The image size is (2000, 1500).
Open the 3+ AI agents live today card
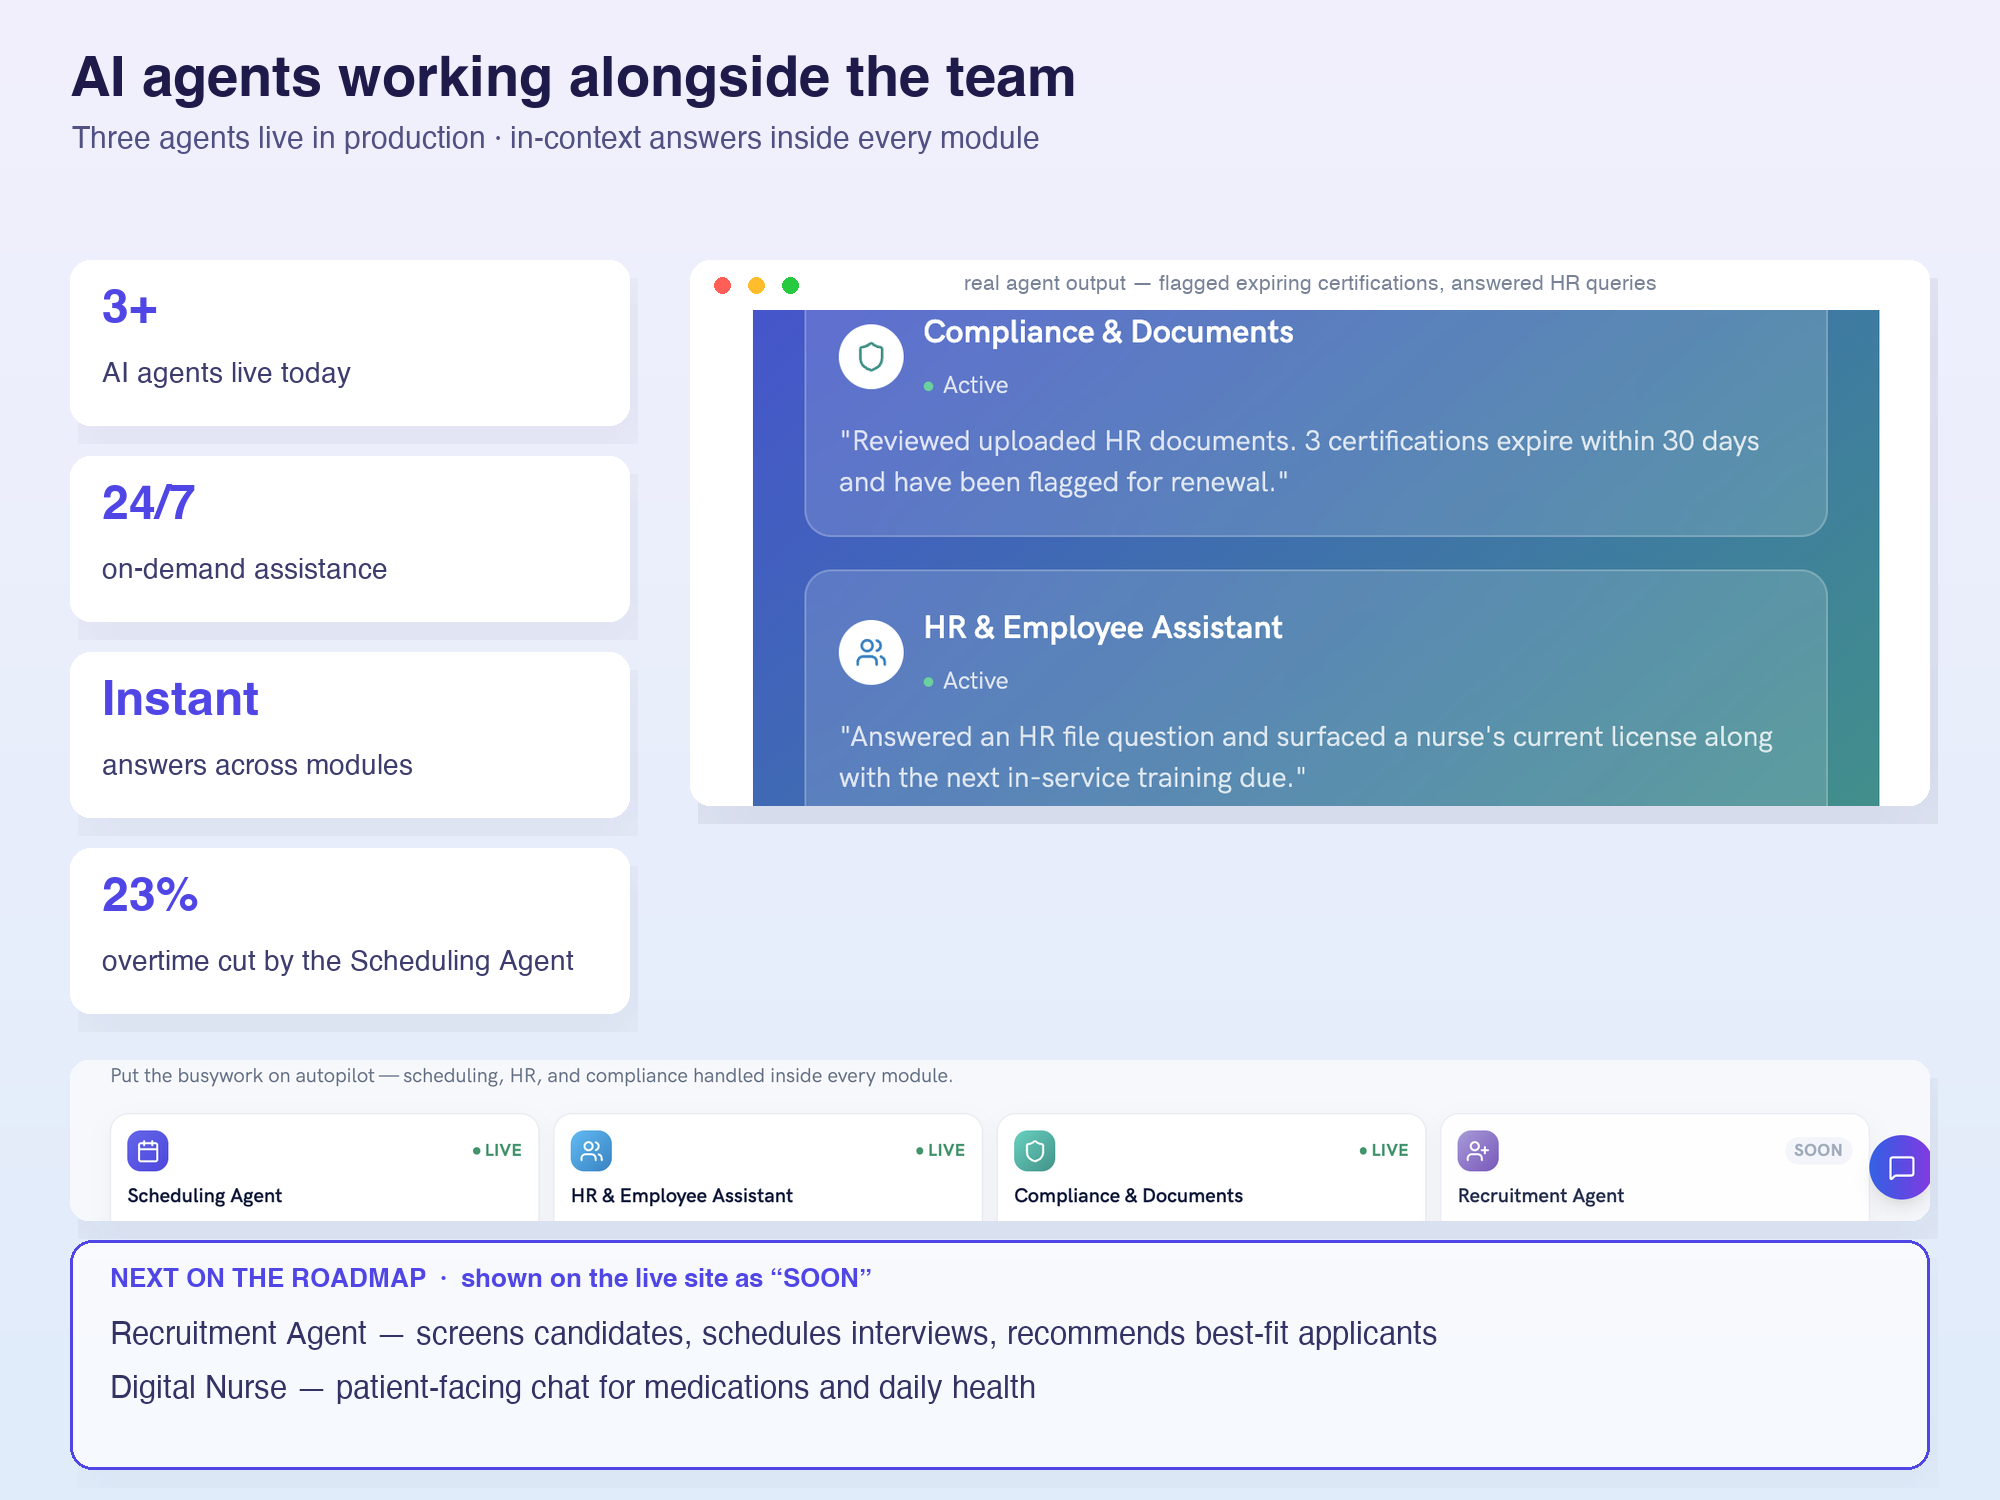click(x=350, y=343)
